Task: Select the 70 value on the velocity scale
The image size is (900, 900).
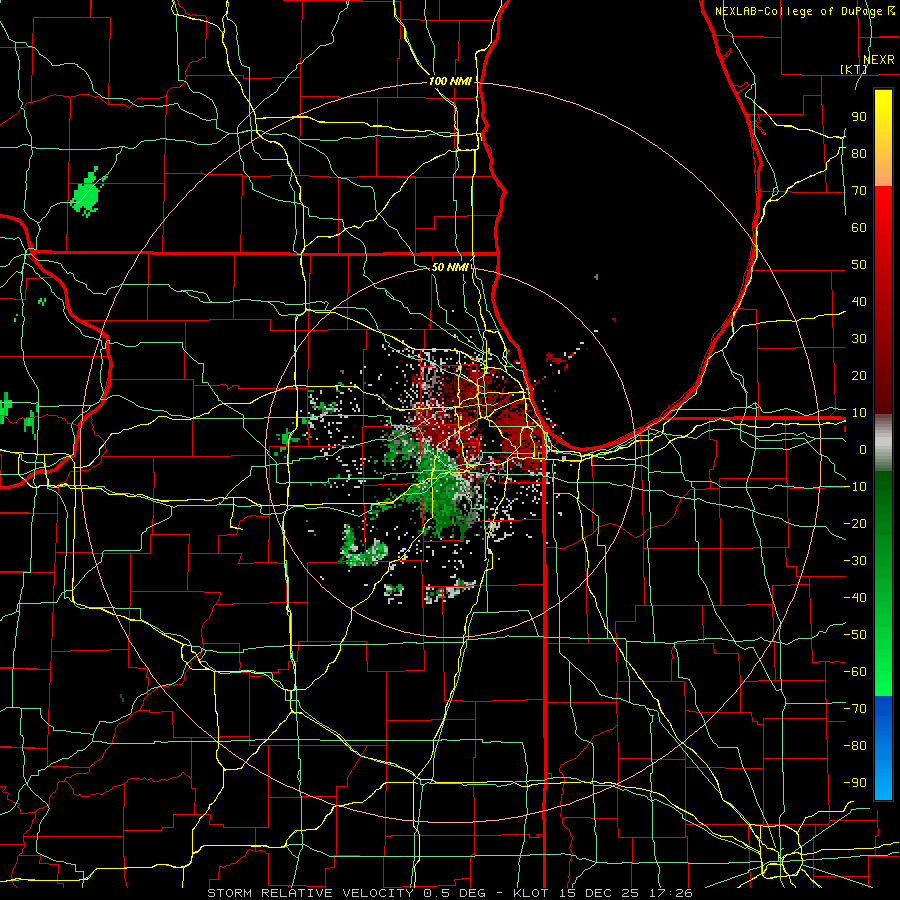Action: 859,191
